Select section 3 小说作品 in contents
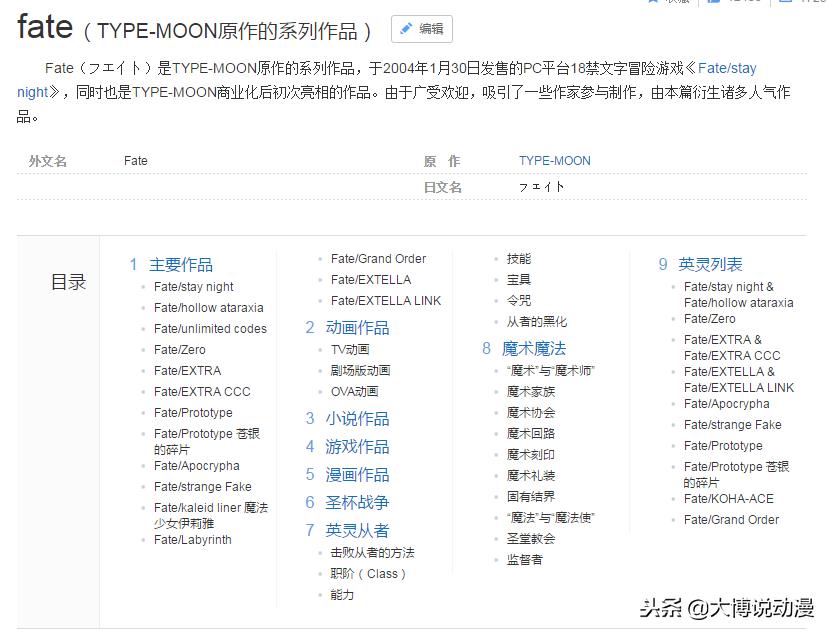This screenshot has height=636, width=832. [x=357, y=418]
